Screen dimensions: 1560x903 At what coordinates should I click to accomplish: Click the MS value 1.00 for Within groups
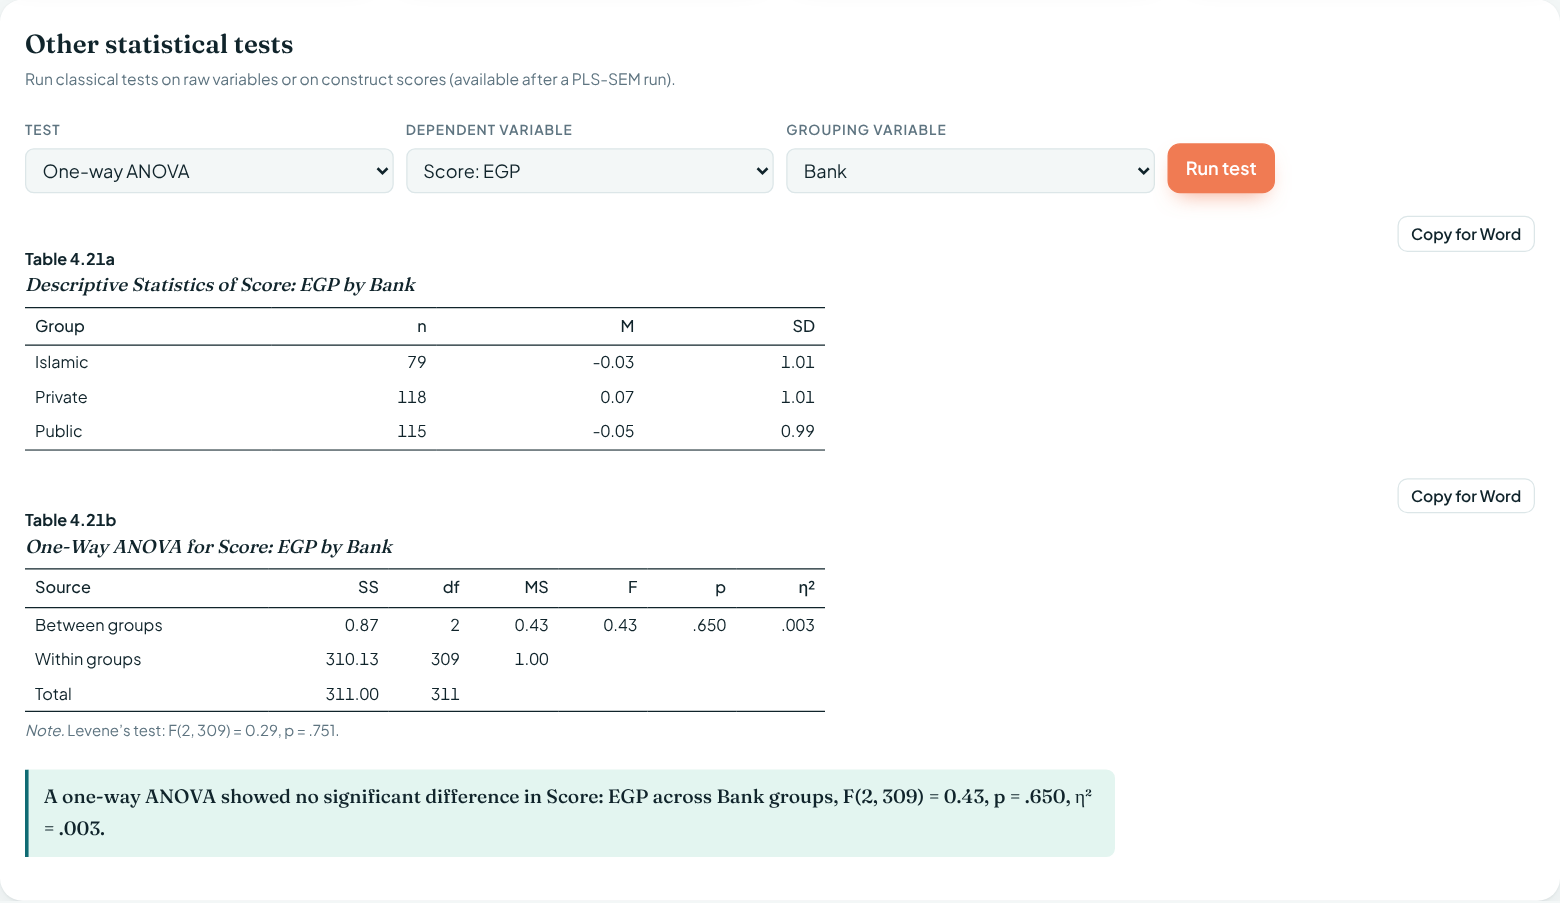point(532,659)
